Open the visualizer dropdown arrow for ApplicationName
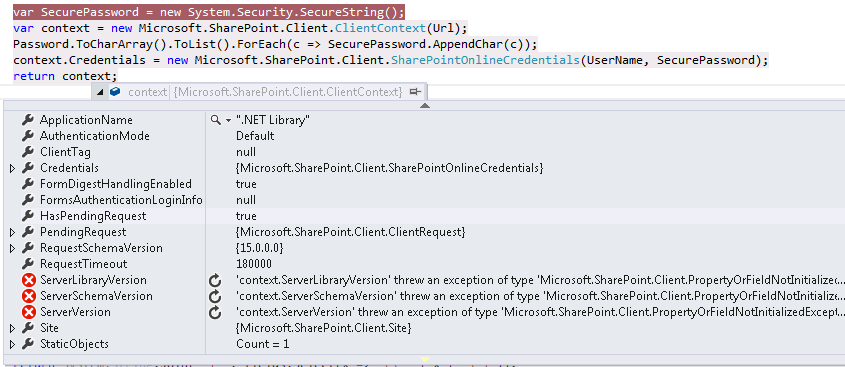Screen dimensions: 845x367 (228, 121)
